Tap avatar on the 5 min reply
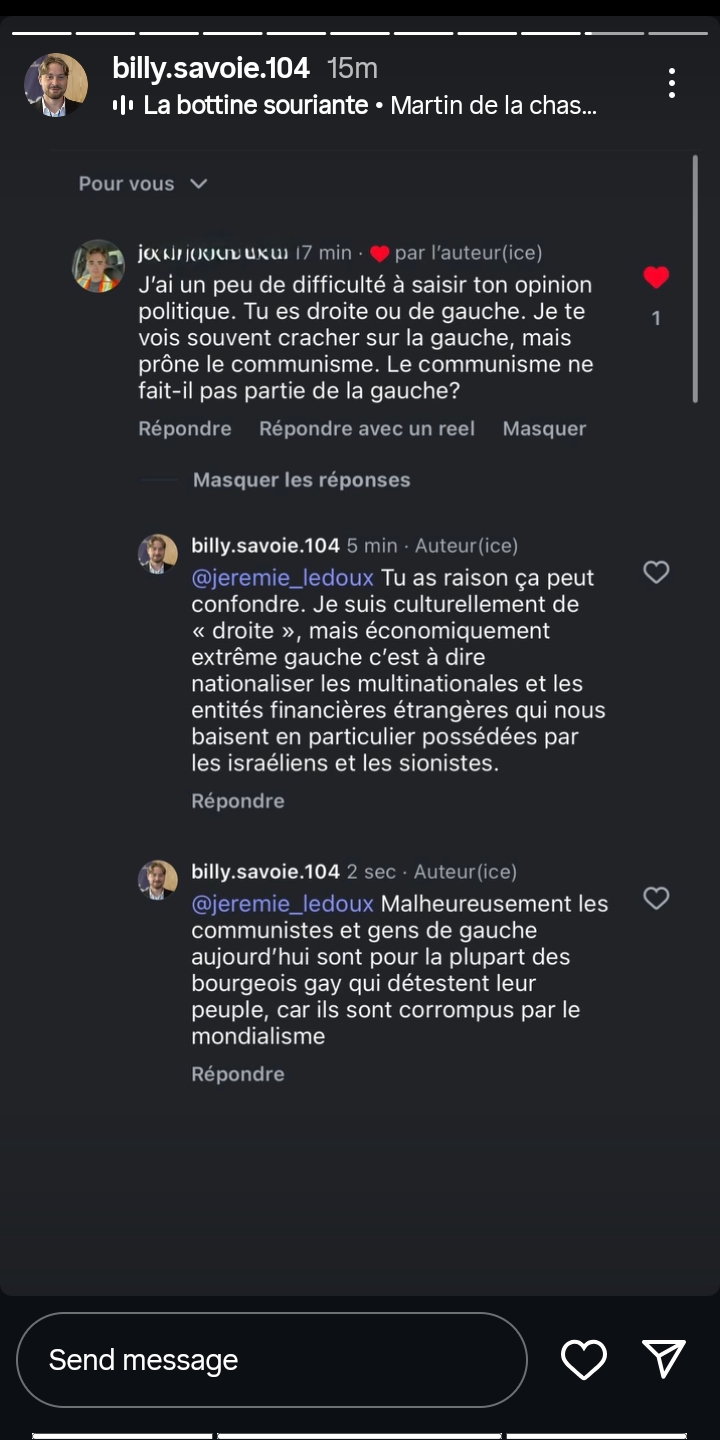 pyautogui.click(x=158, y=554)
